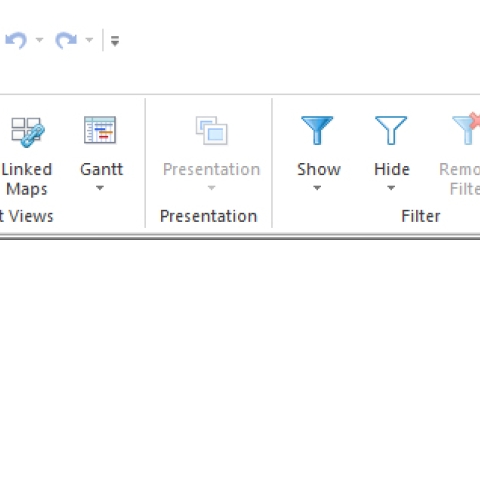
Task: Expand the Hide filter dropdown arrow
Action: pyautogui.click(x=391, y=188)
